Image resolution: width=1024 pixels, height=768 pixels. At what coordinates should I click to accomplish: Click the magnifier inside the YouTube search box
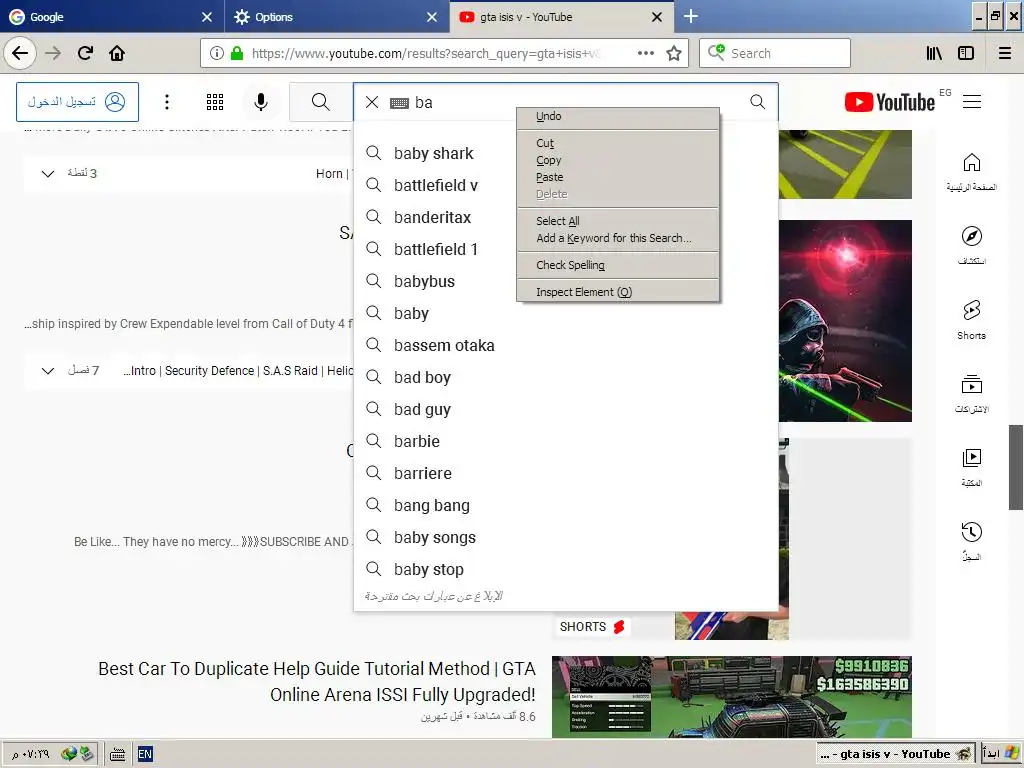pyautogui.click(x=758, y=102)
